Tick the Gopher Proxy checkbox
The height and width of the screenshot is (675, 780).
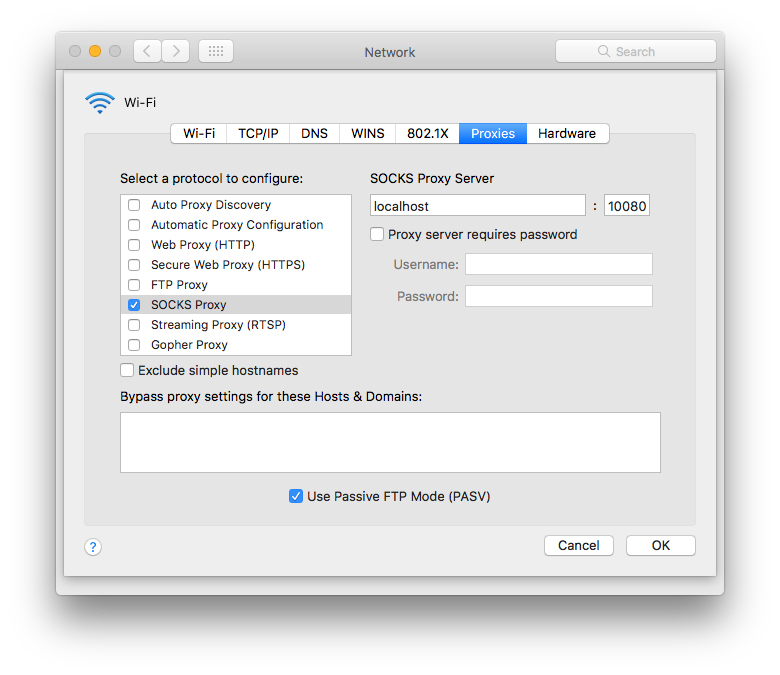134,345
